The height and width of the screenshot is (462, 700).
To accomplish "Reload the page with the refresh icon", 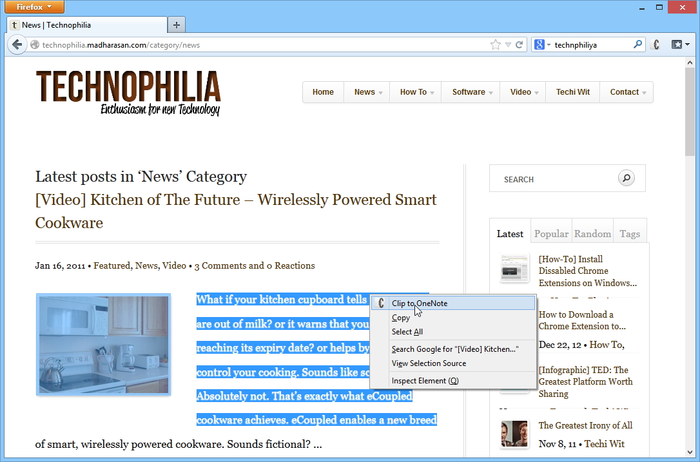I will 519,45.
